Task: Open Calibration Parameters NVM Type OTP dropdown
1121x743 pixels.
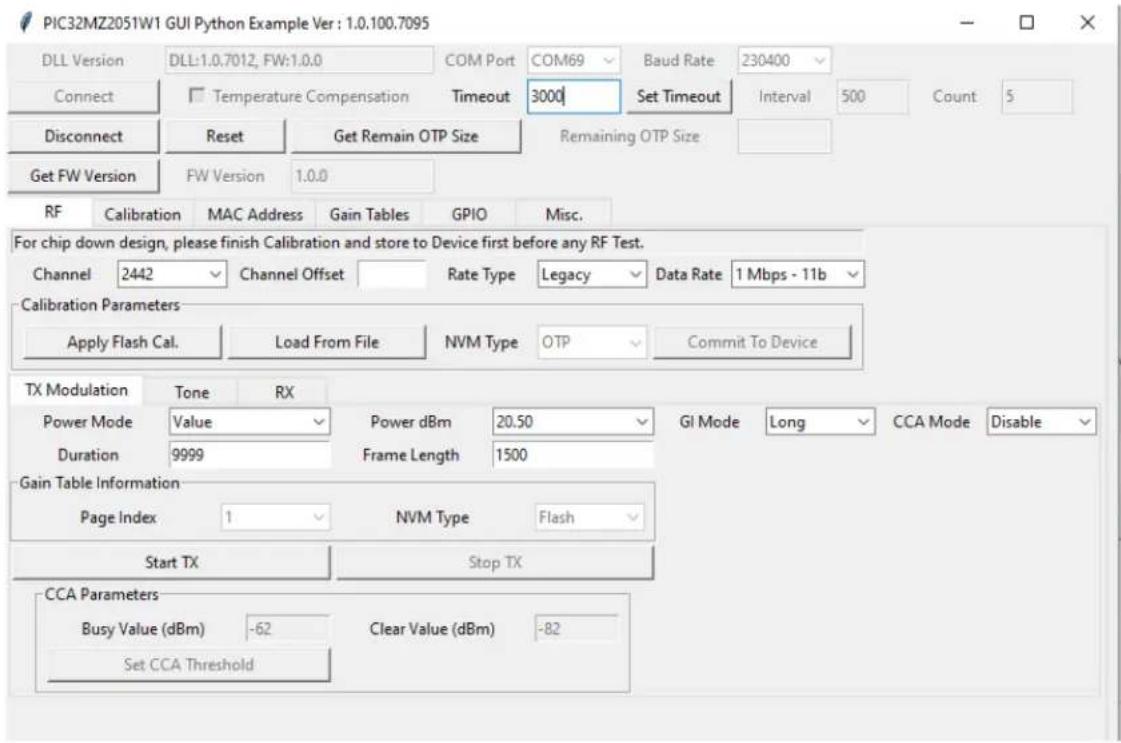Action: pos(591,342)
